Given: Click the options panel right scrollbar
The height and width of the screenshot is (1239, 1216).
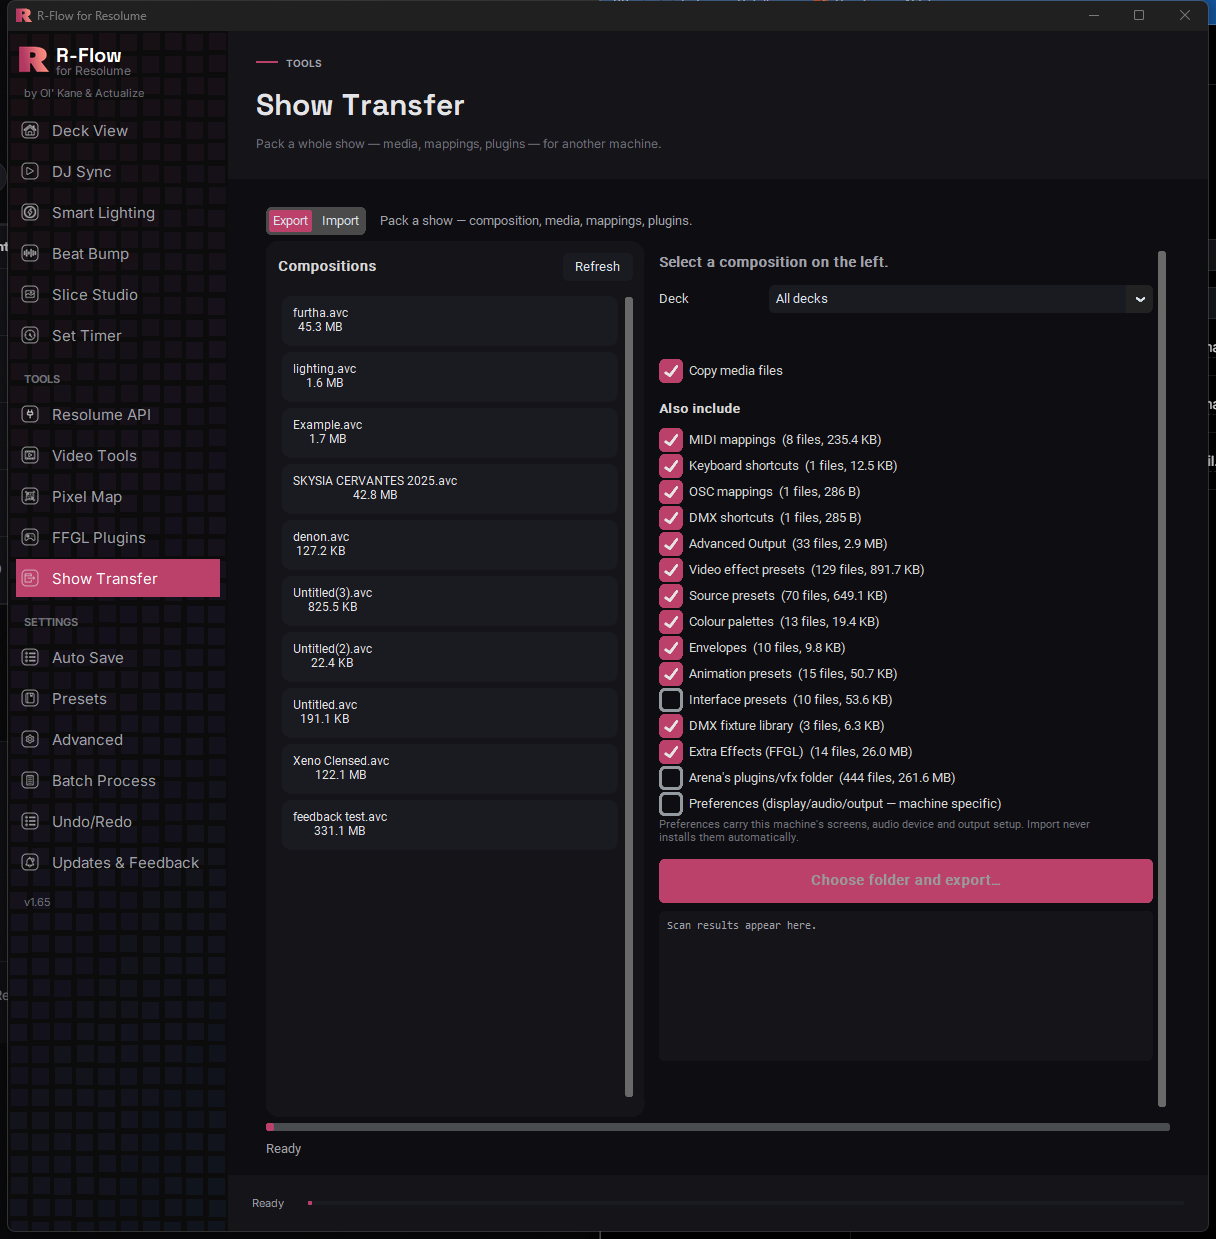Looking at the screenshot, I should tap(1162, 679).
